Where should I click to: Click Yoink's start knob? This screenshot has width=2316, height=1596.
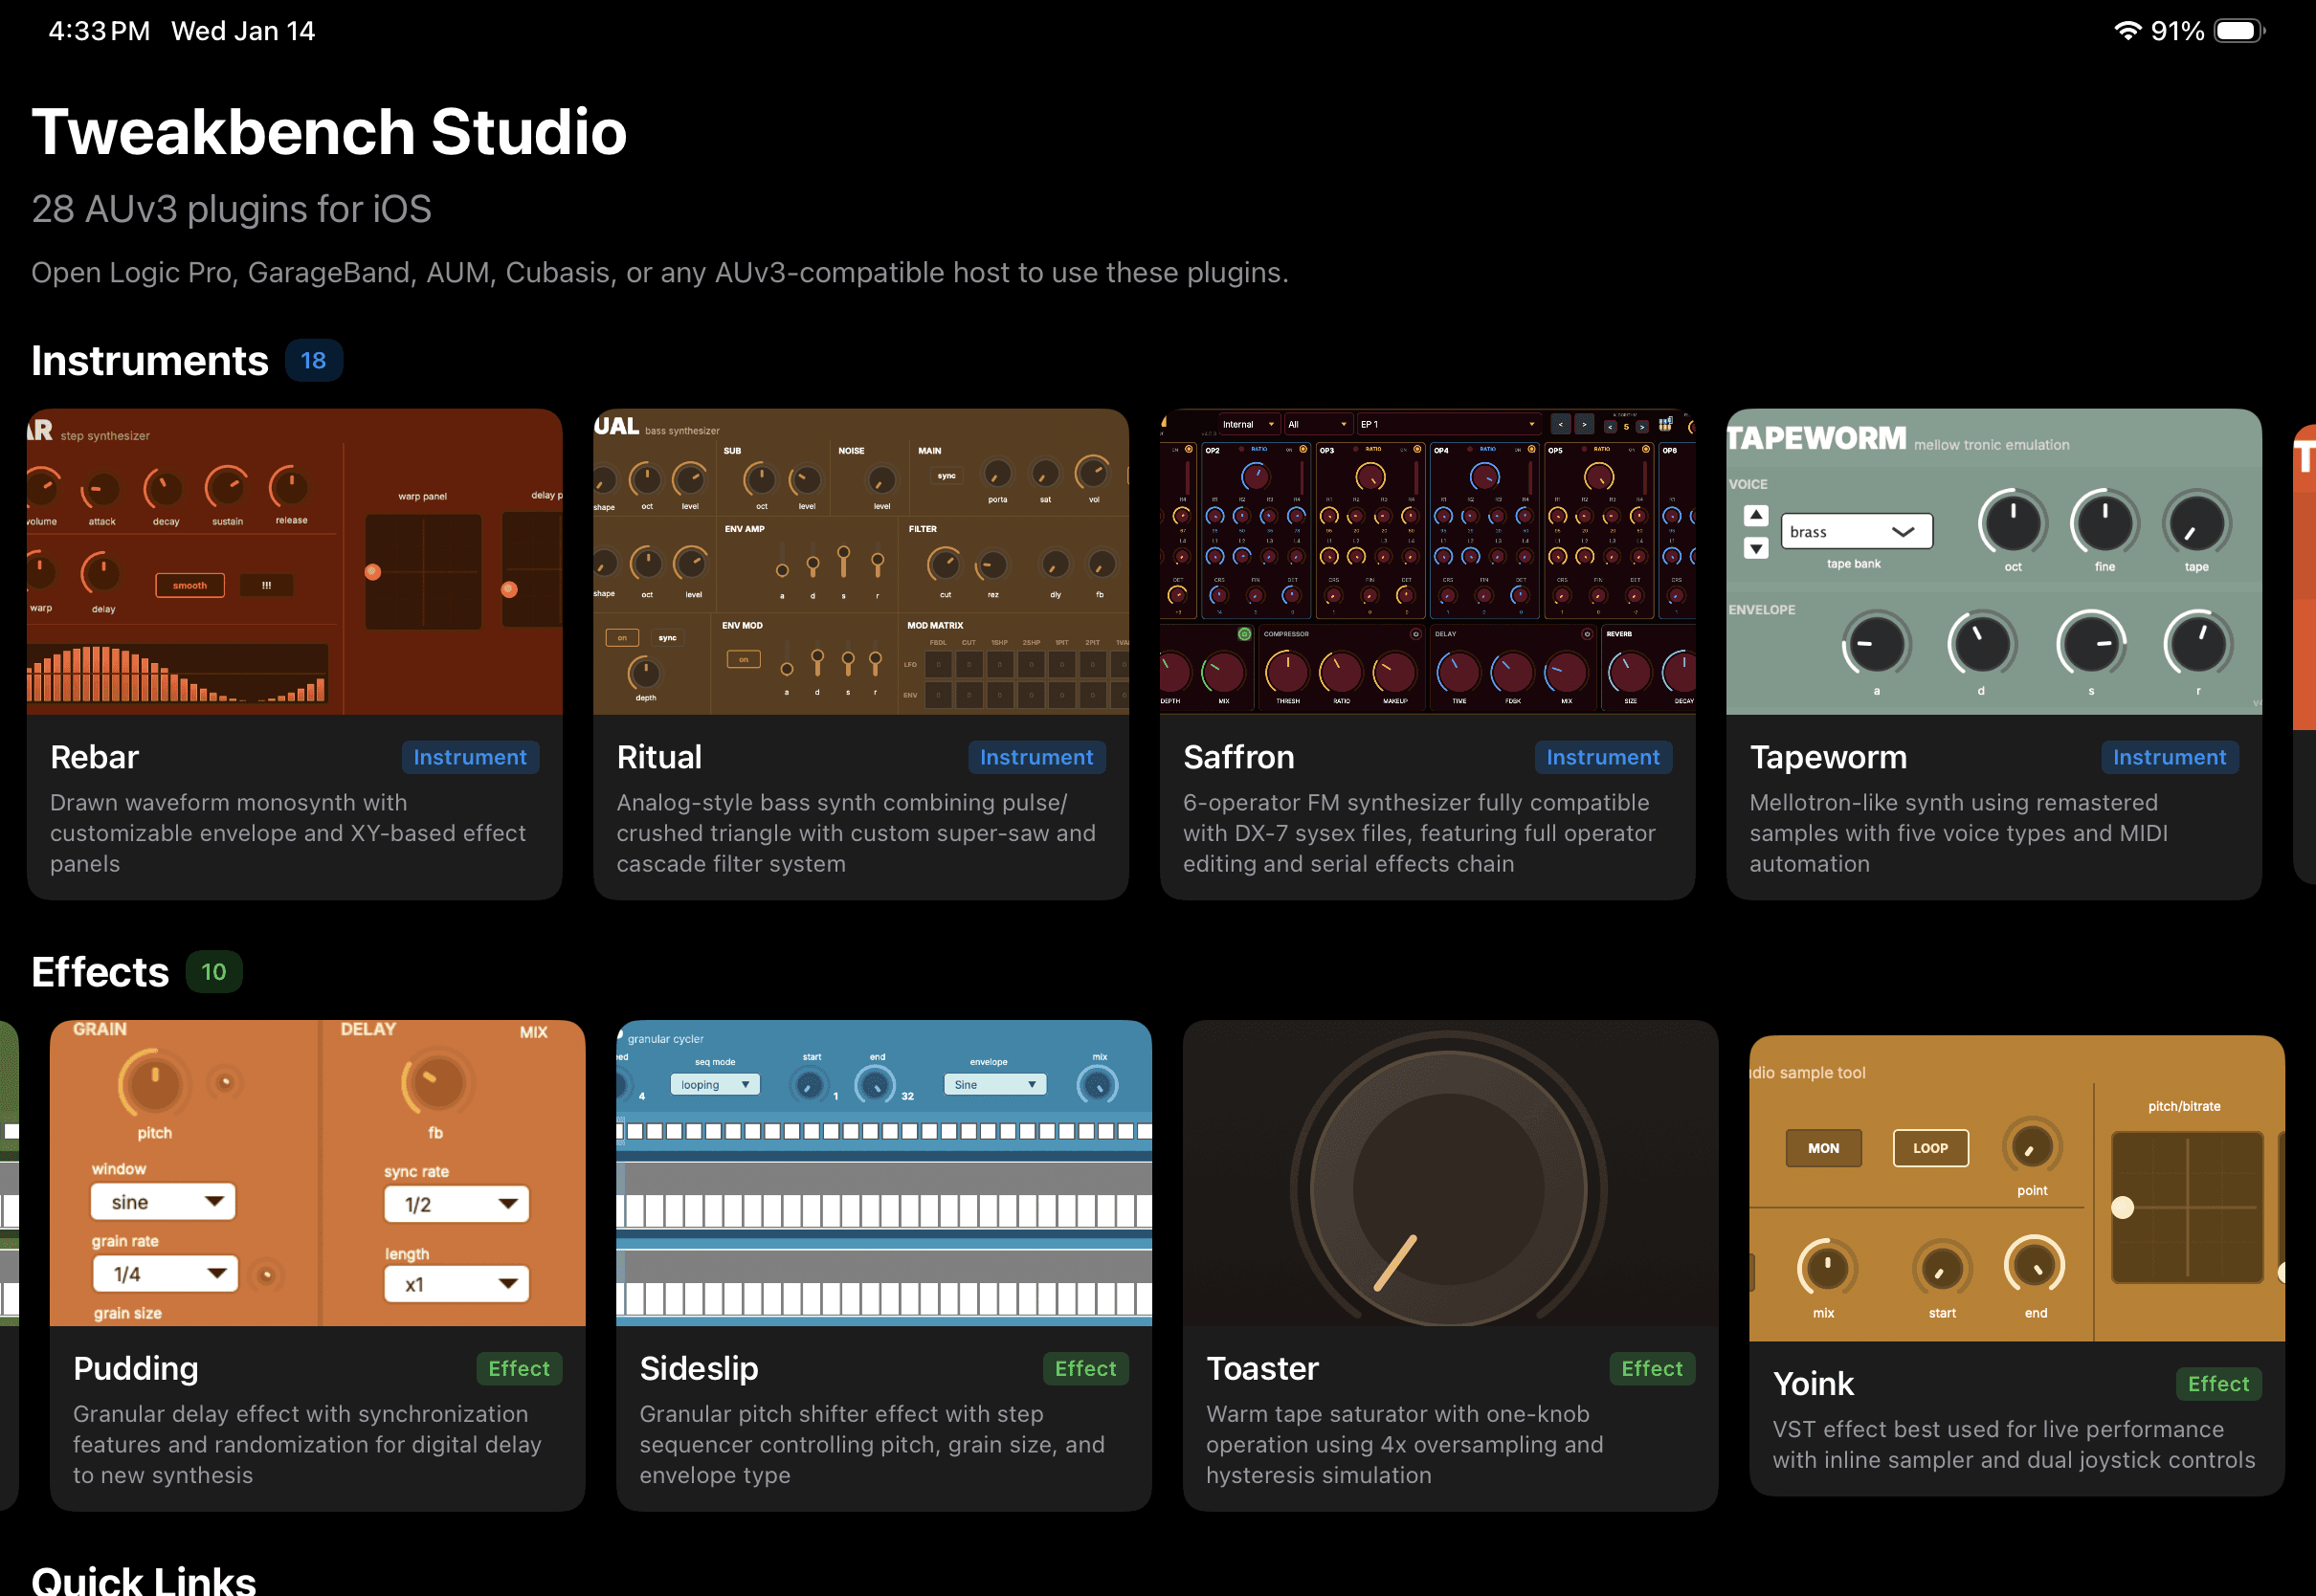1942,1268
